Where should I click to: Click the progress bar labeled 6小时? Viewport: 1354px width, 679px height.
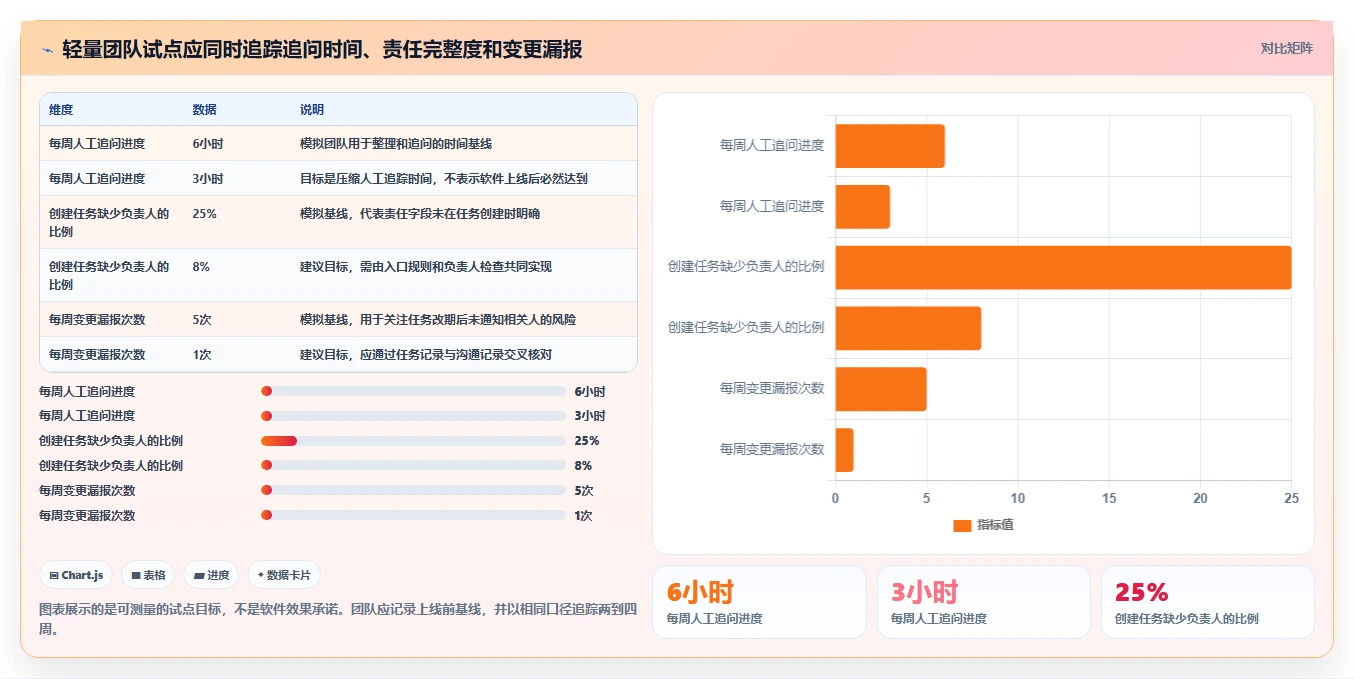(413, 392)
